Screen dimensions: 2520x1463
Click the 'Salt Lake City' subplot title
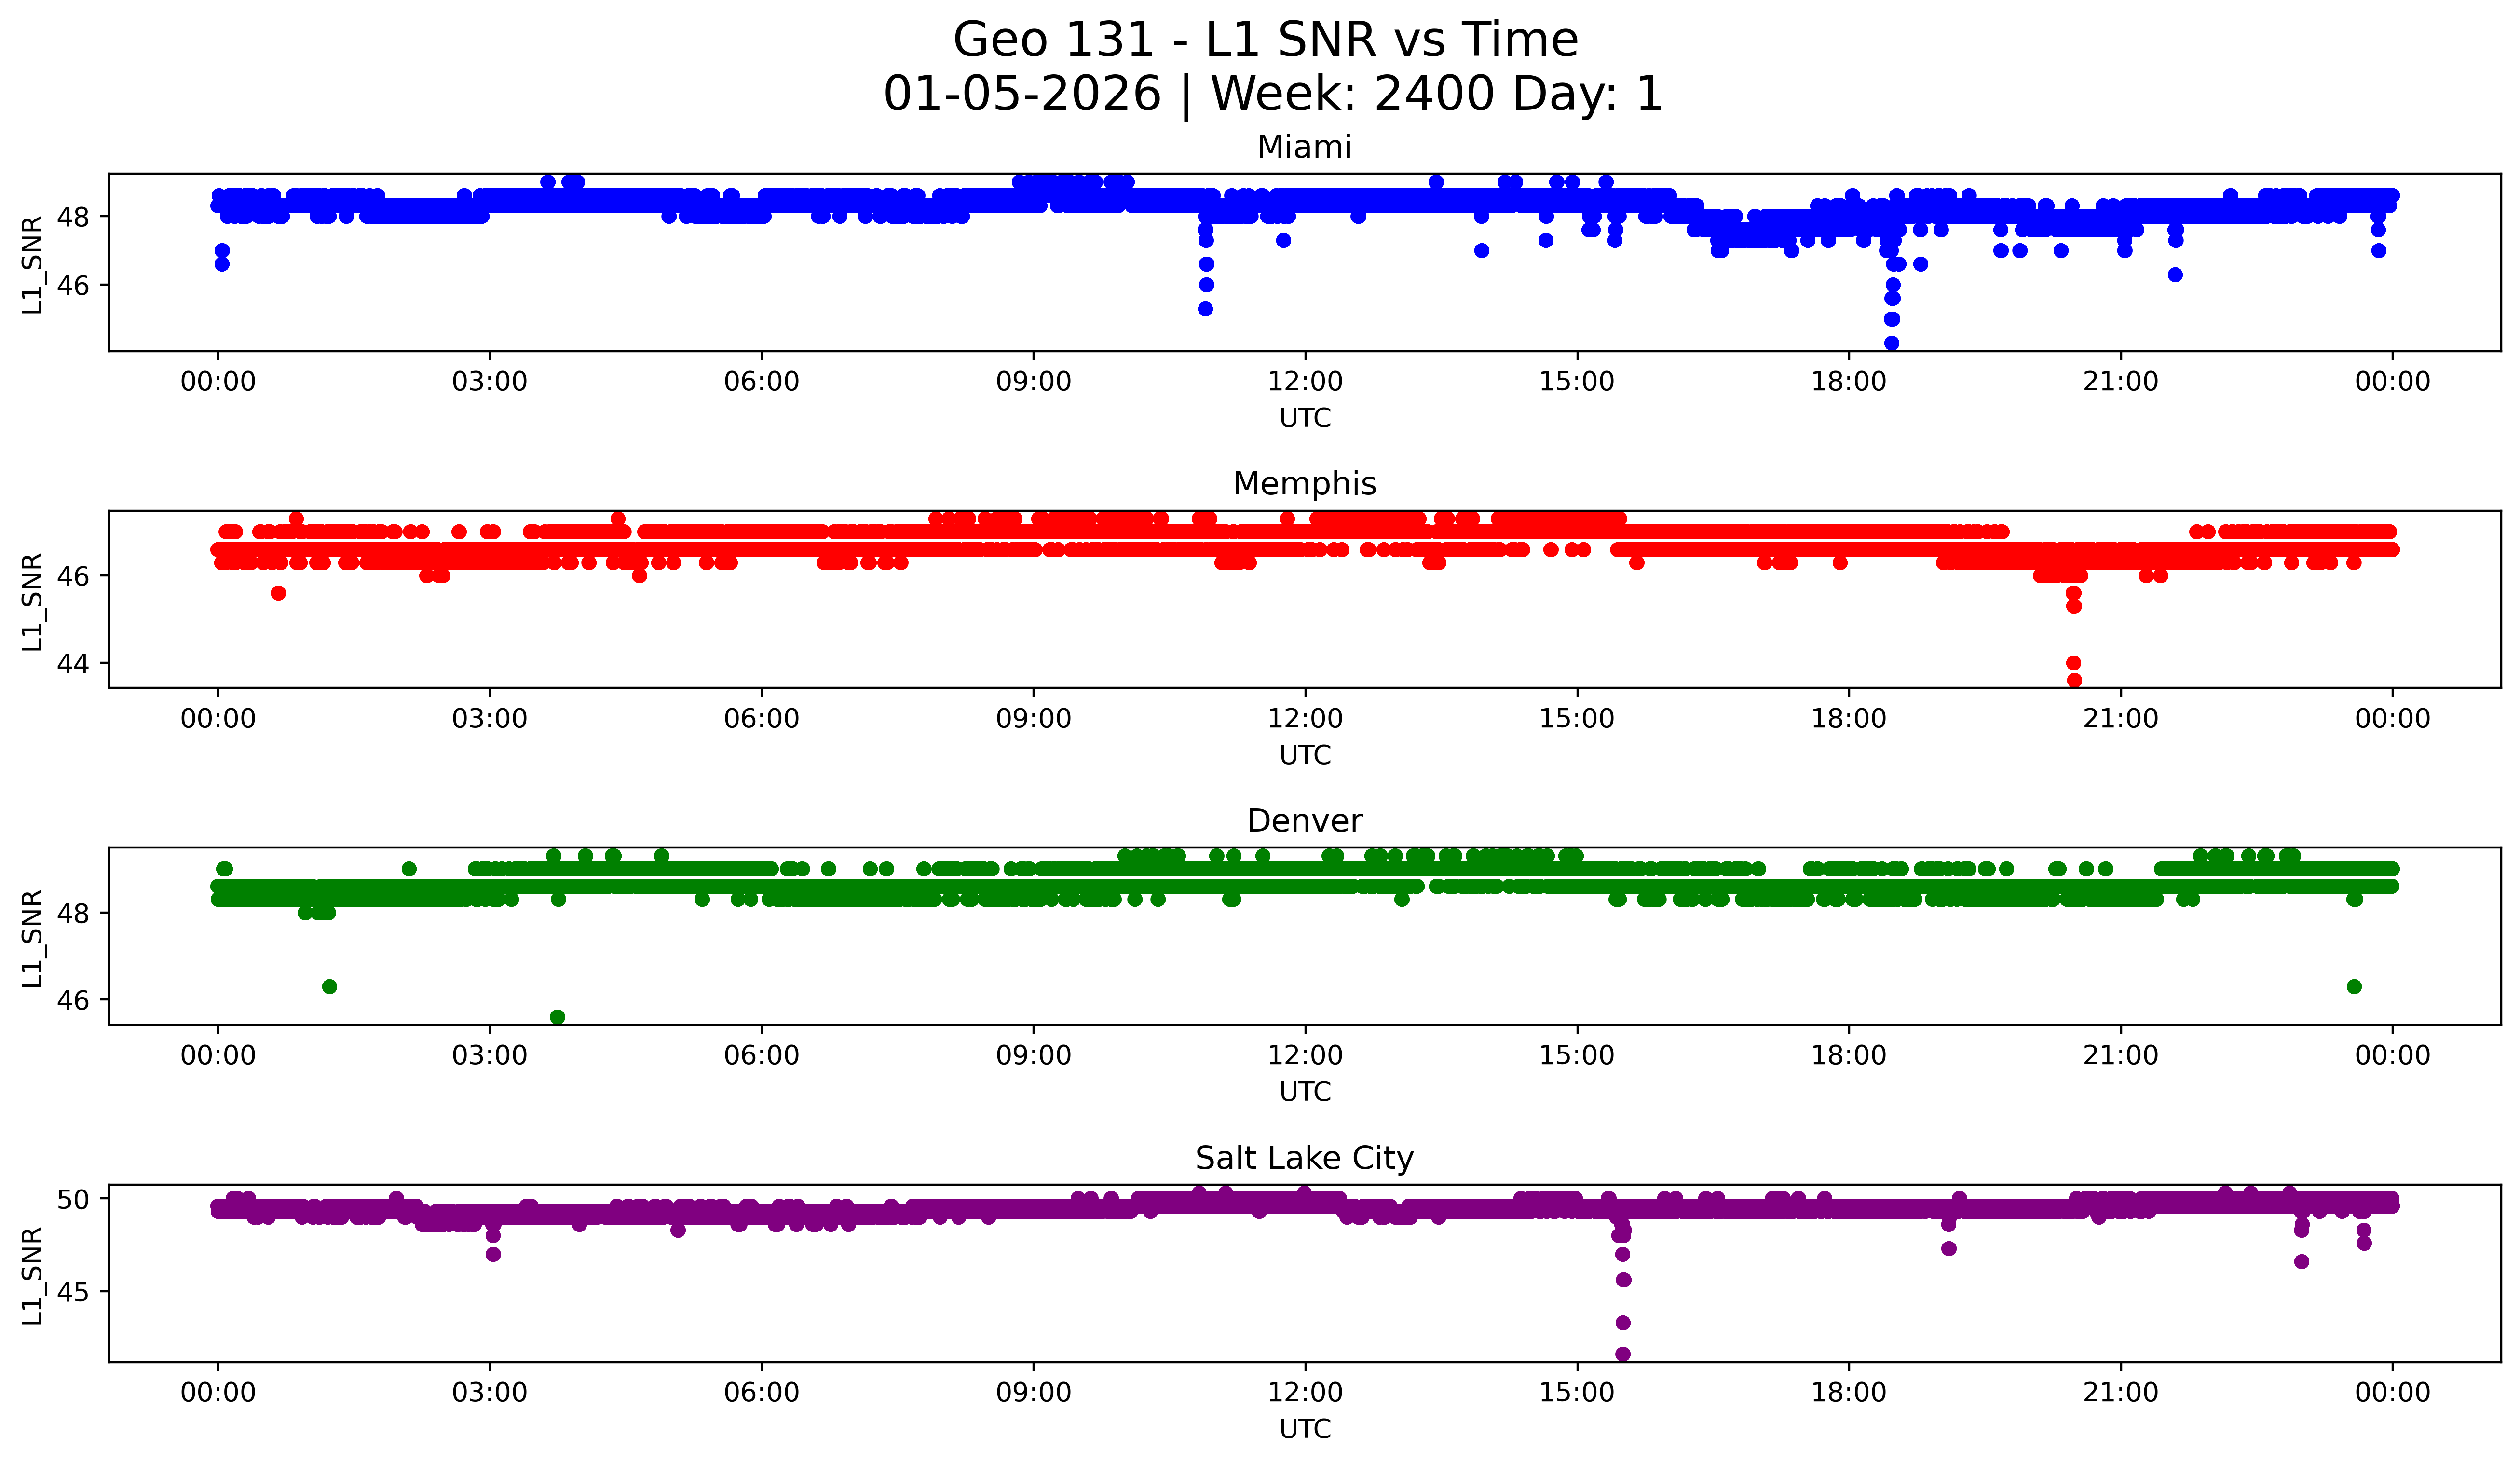tap(1304, 1158)
